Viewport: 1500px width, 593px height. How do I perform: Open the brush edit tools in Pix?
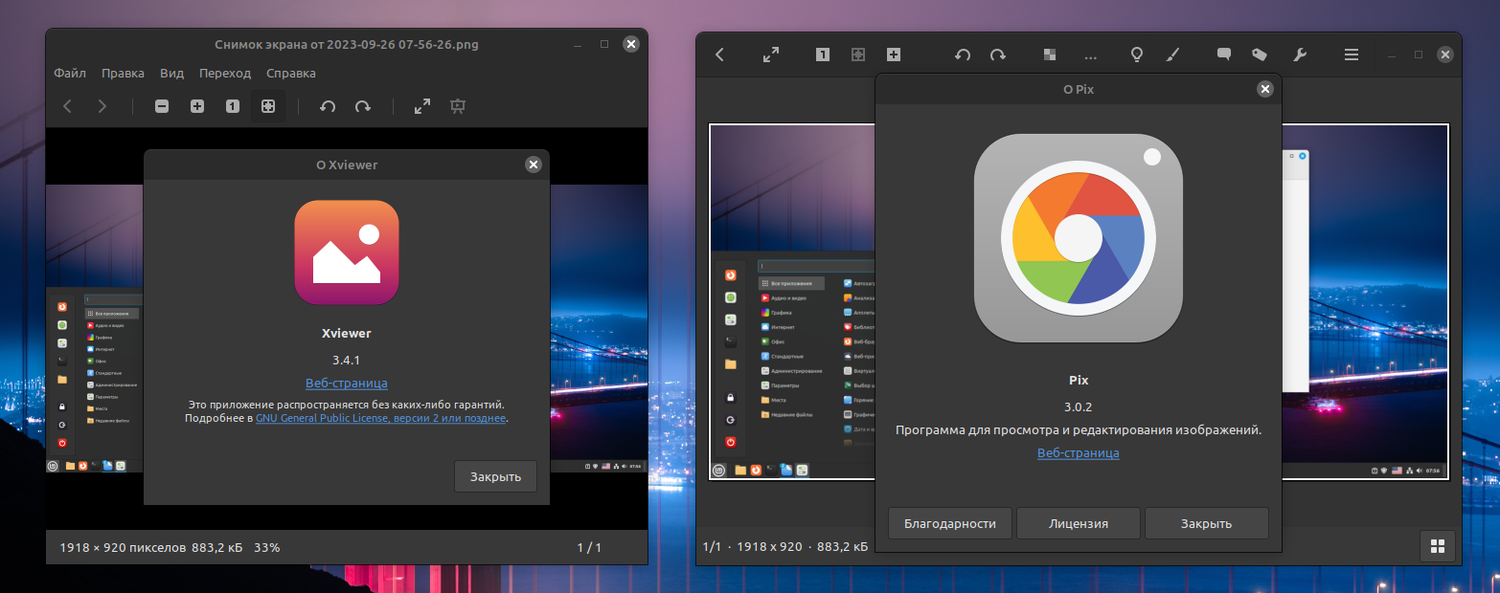[x=1173, y=55]
